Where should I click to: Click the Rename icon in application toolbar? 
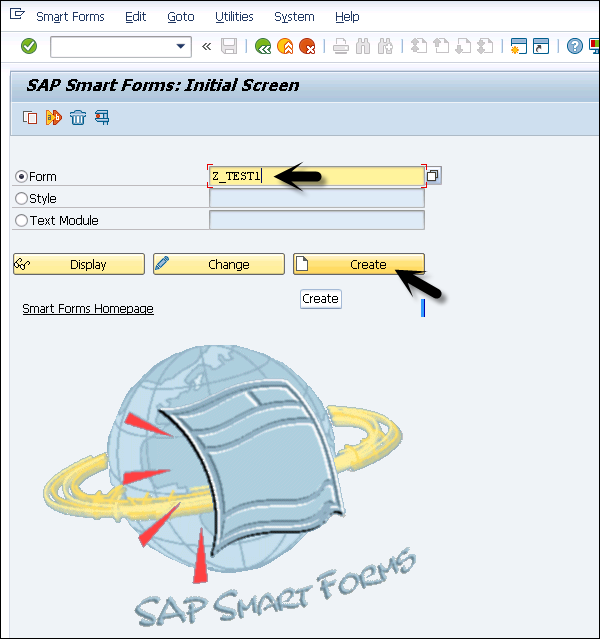[54, 118]
